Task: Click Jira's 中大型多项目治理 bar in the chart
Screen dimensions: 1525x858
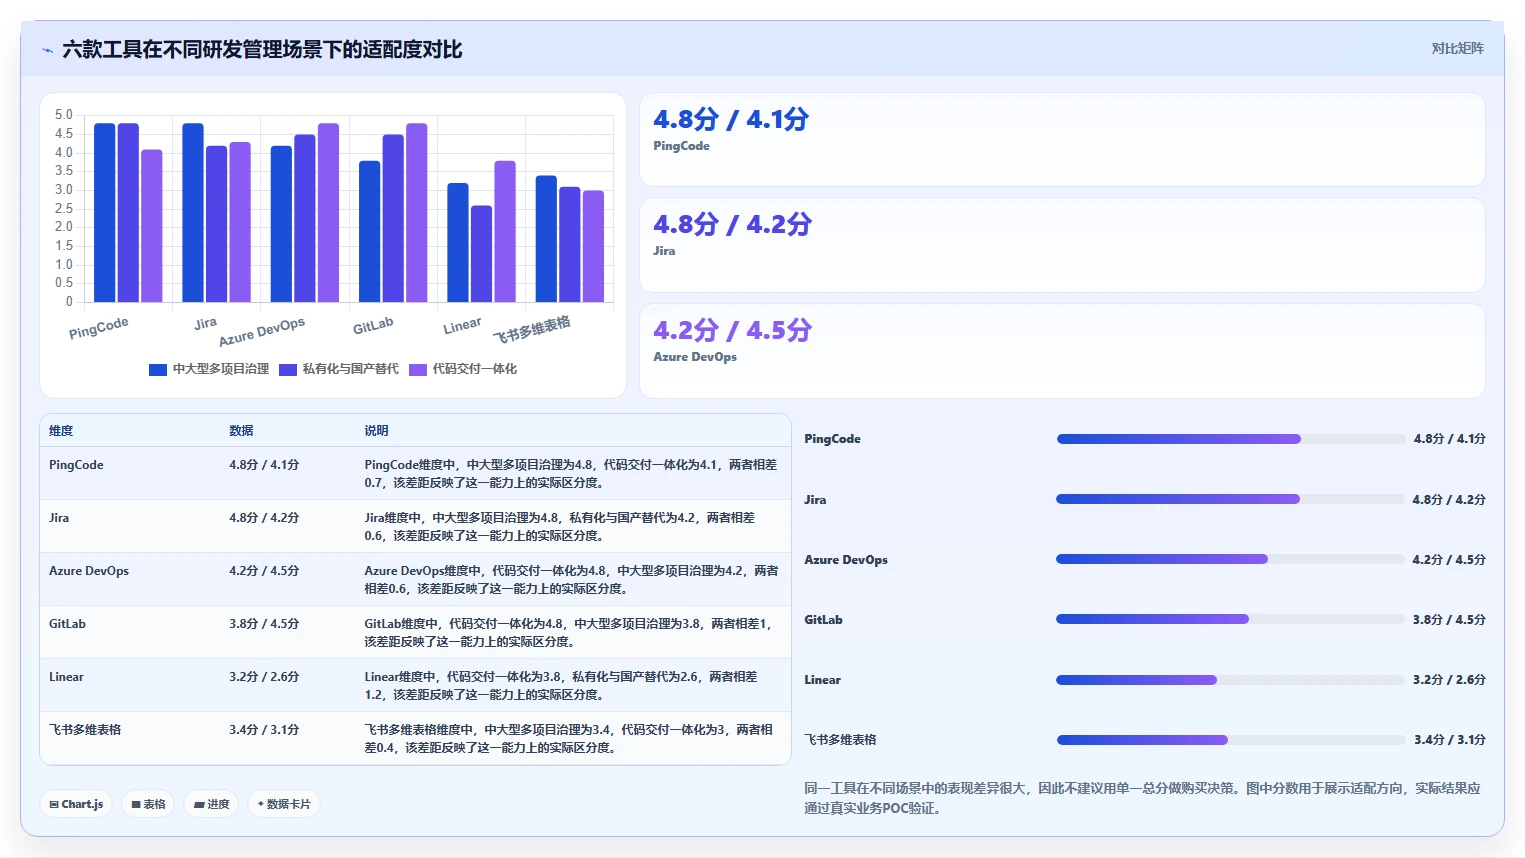Action: pos(193,213)
